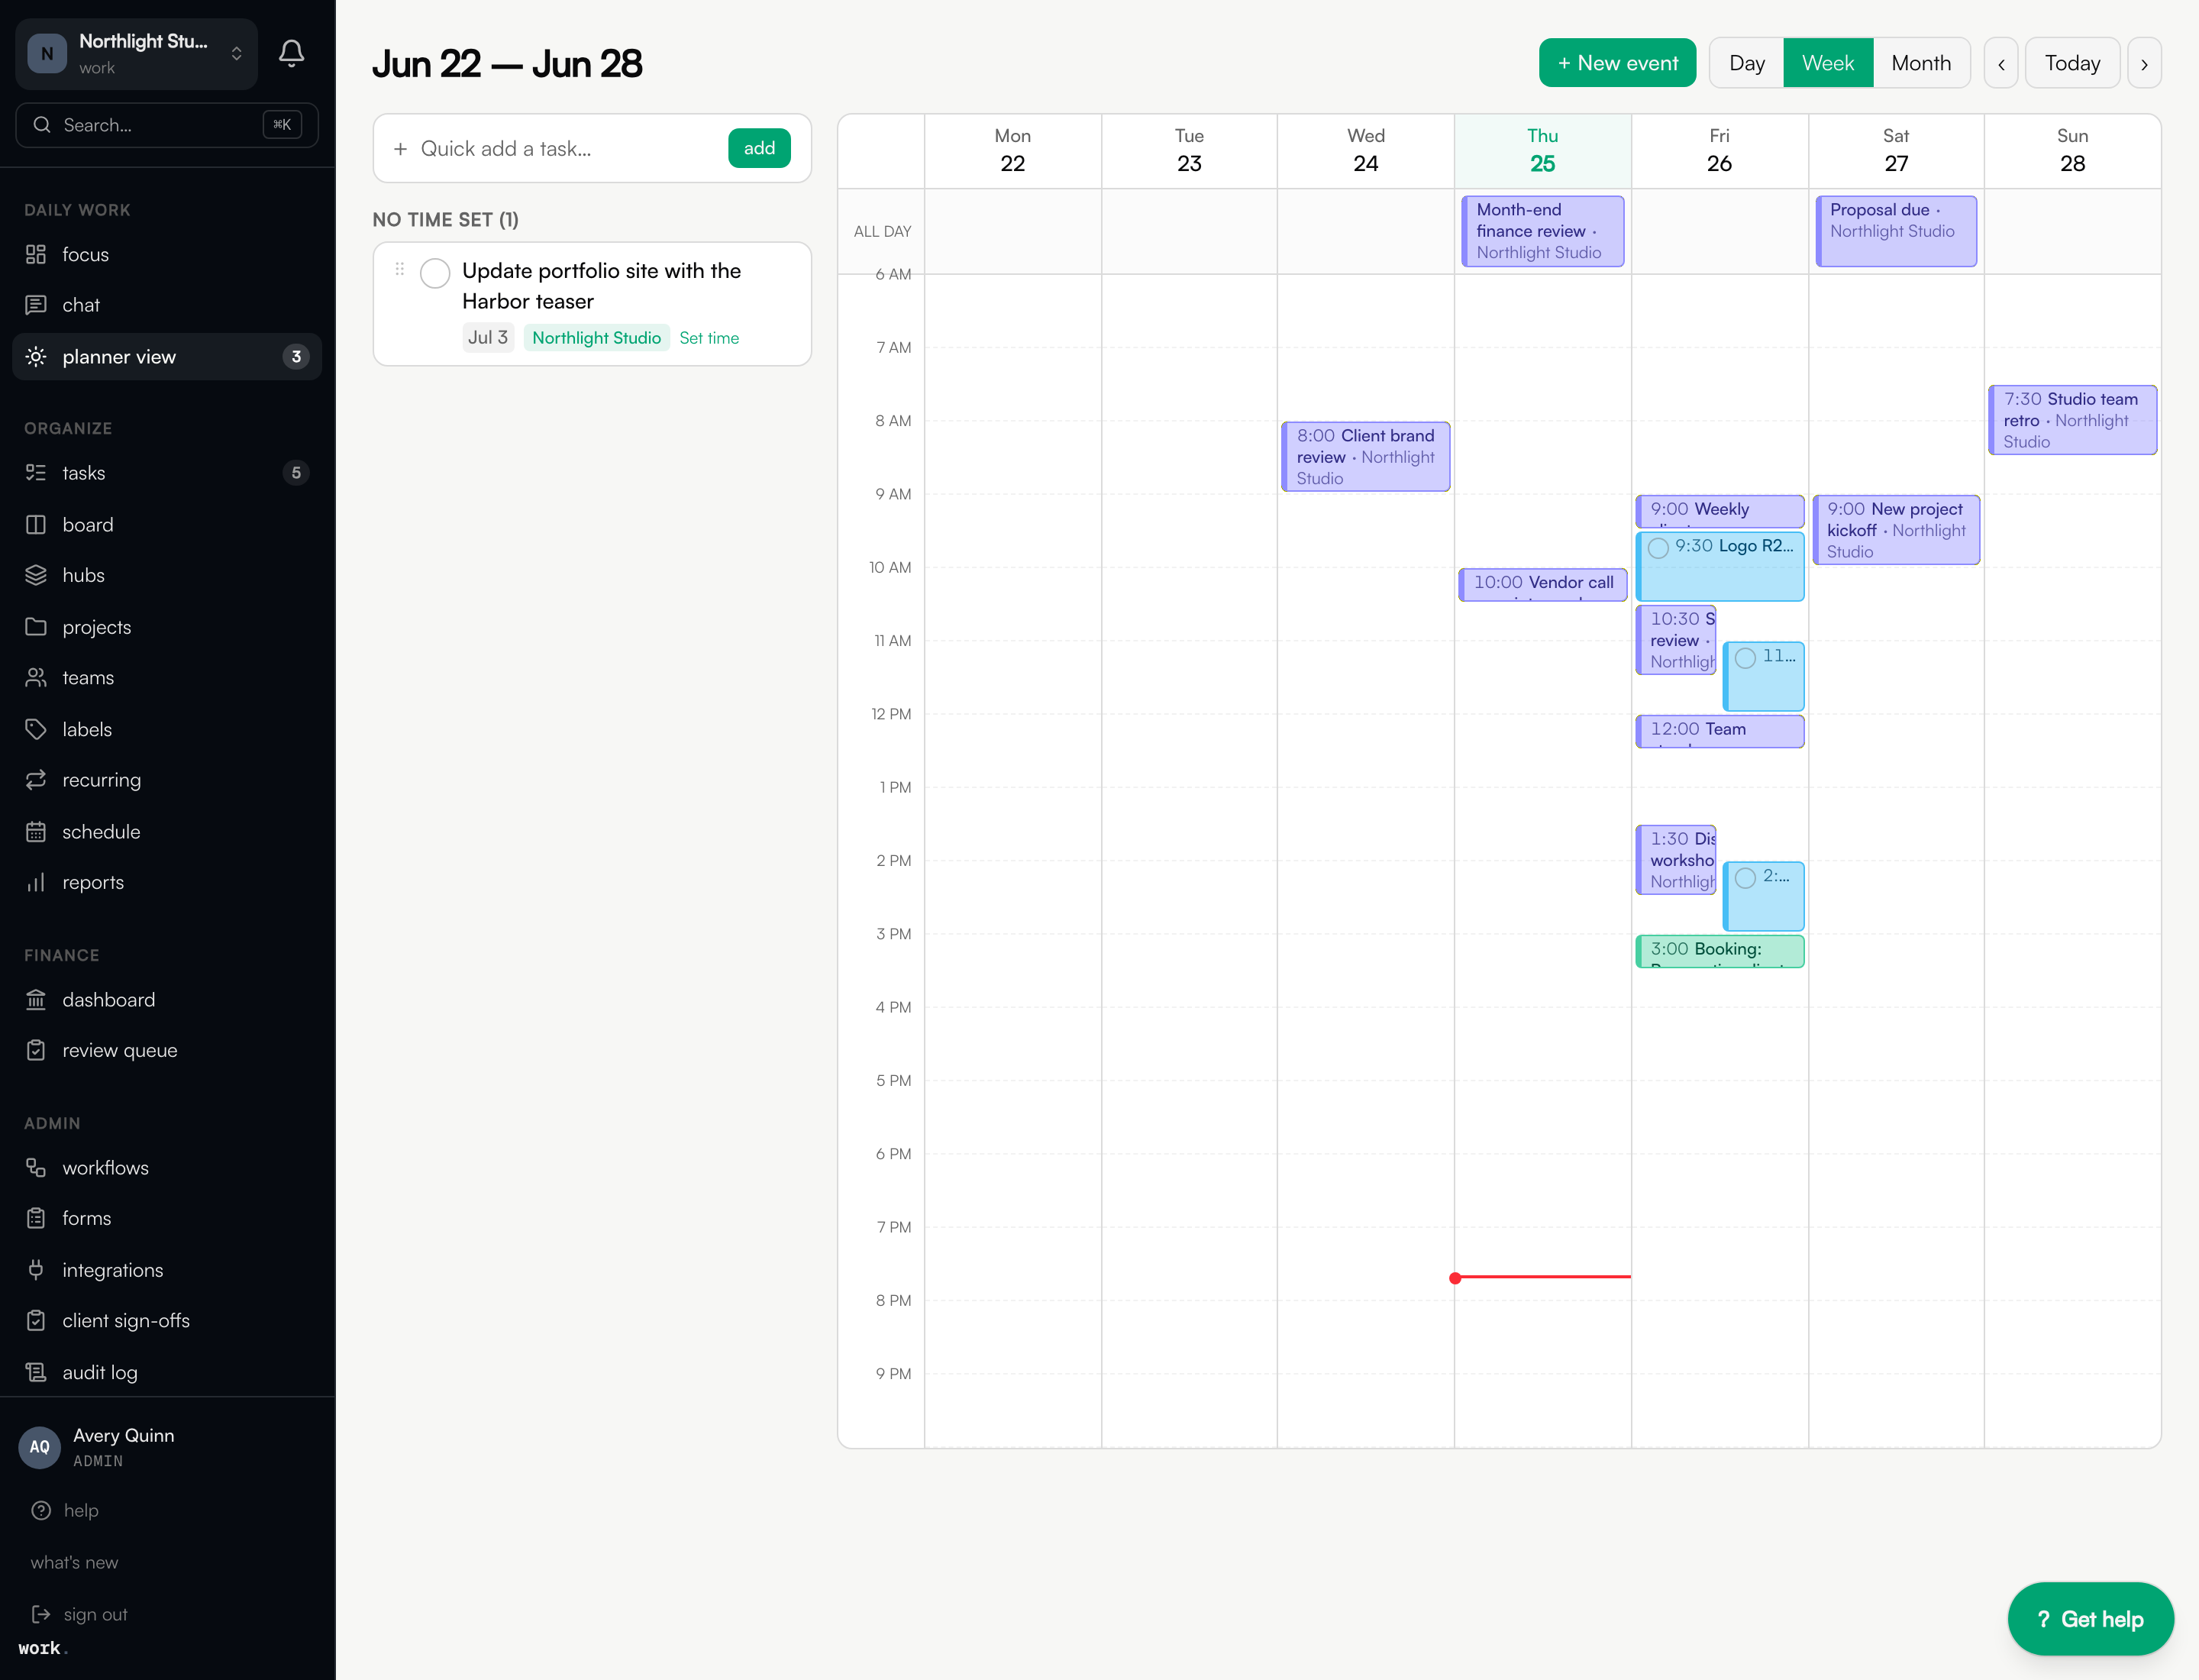2199x1680 pixels.
Task: Click the search magnifier icon
Action: tap(42, 125)
